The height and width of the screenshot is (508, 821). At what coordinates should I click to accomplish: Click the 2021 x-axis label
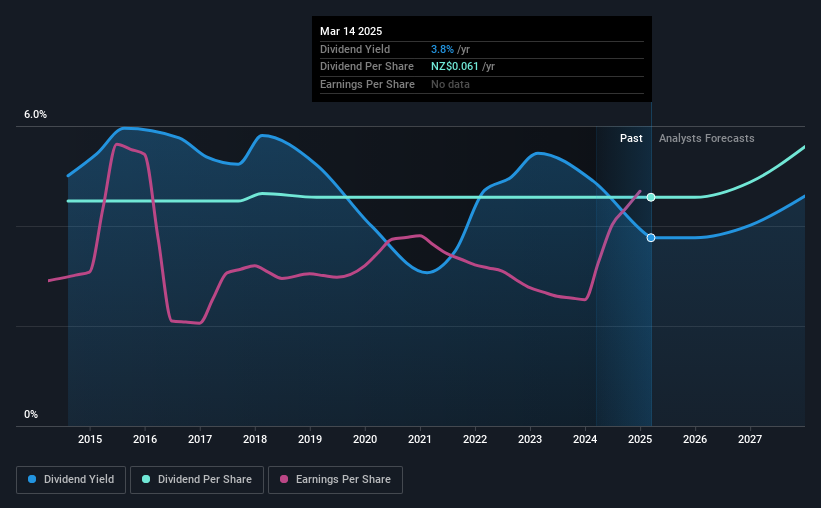coord(420,439)
